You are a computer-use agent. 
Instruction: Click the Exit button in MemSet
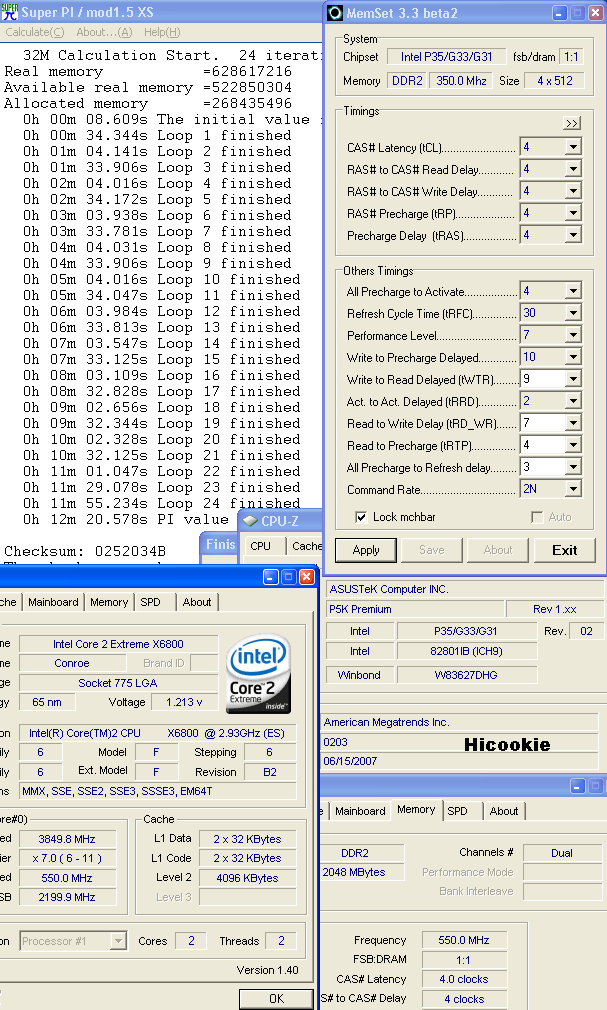tap(564, 550)
